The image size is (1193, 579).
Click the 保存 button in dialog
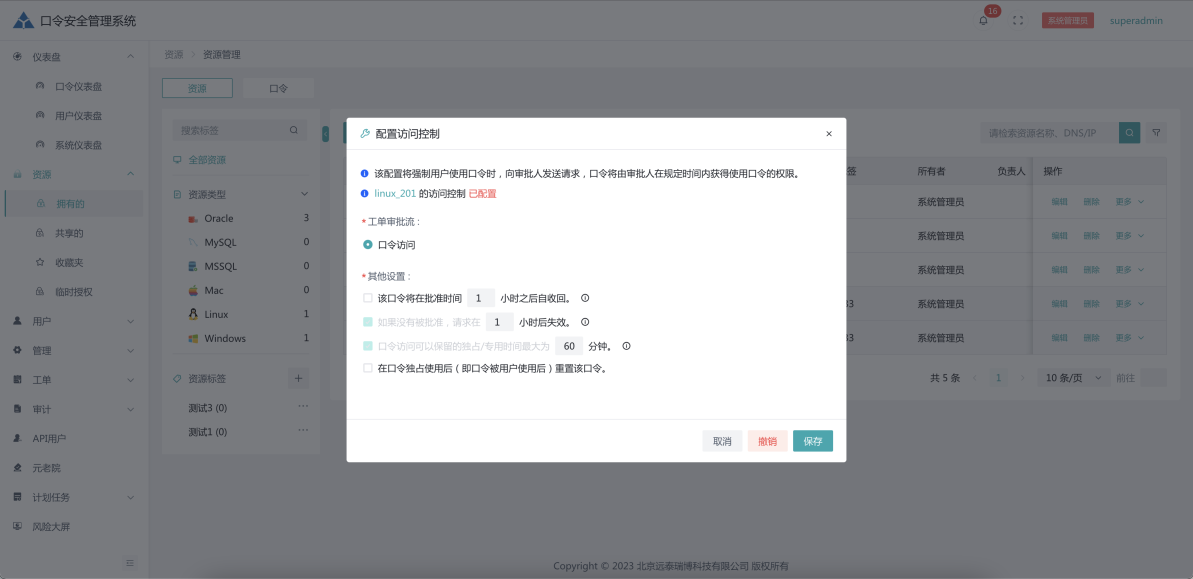pos(812,441)
